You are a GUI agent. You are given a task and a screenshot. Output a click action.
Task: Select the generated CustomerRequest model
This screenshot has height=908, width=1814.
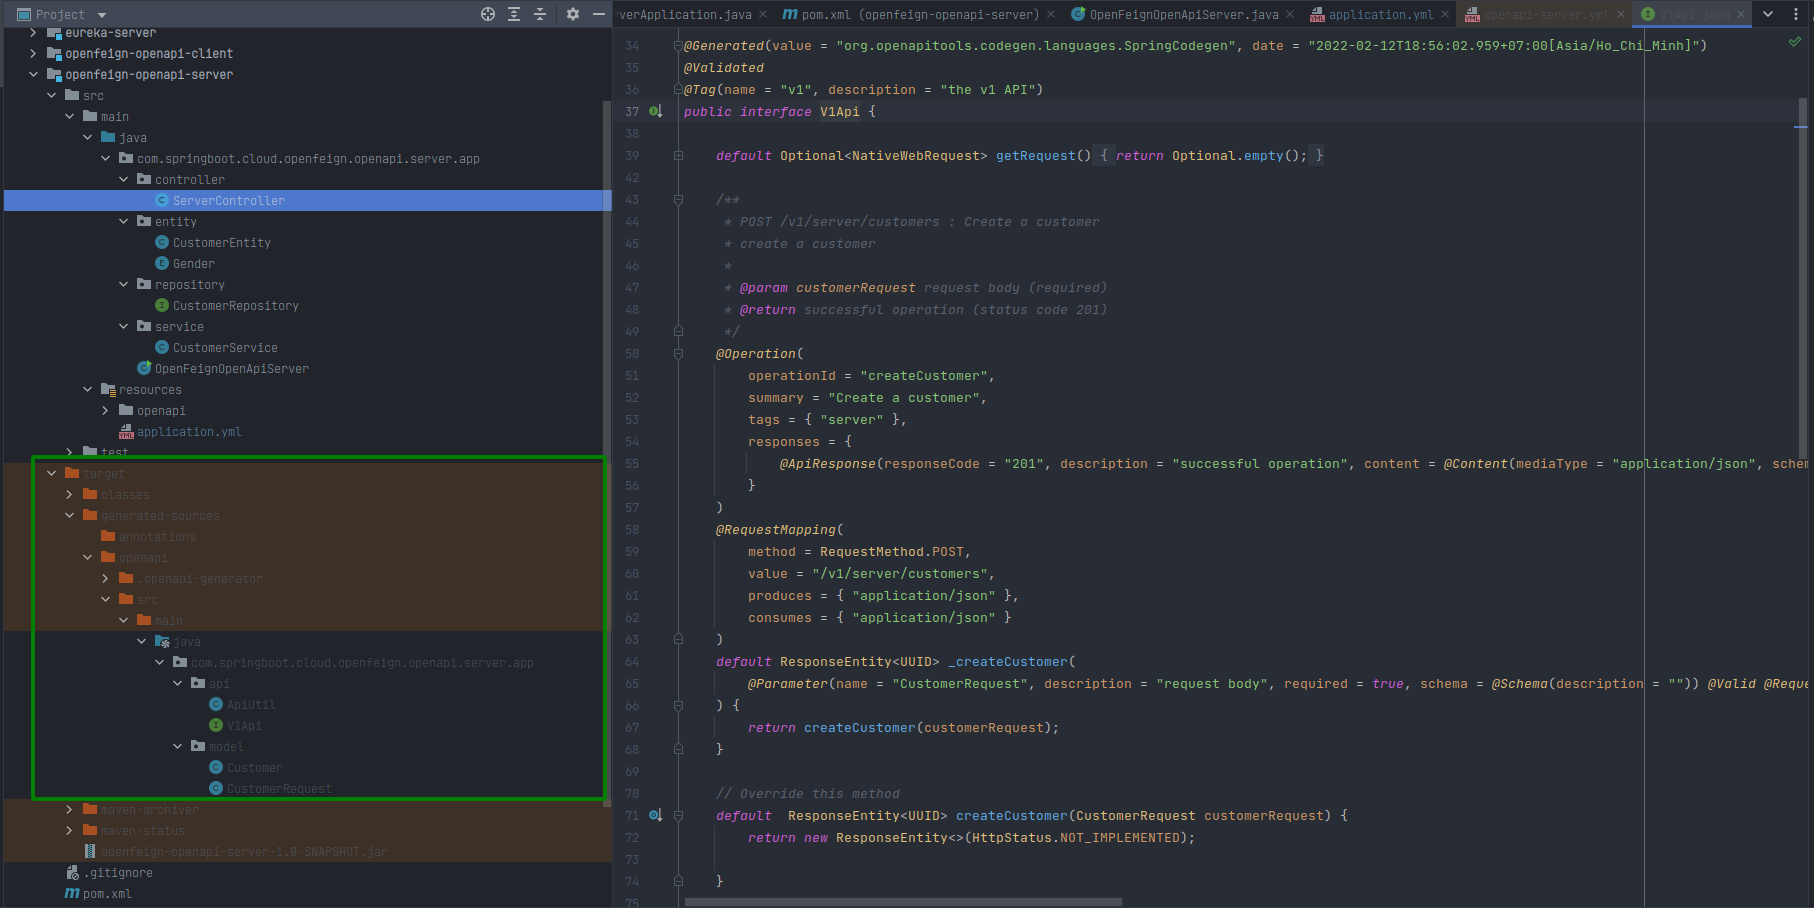point(281,788)
